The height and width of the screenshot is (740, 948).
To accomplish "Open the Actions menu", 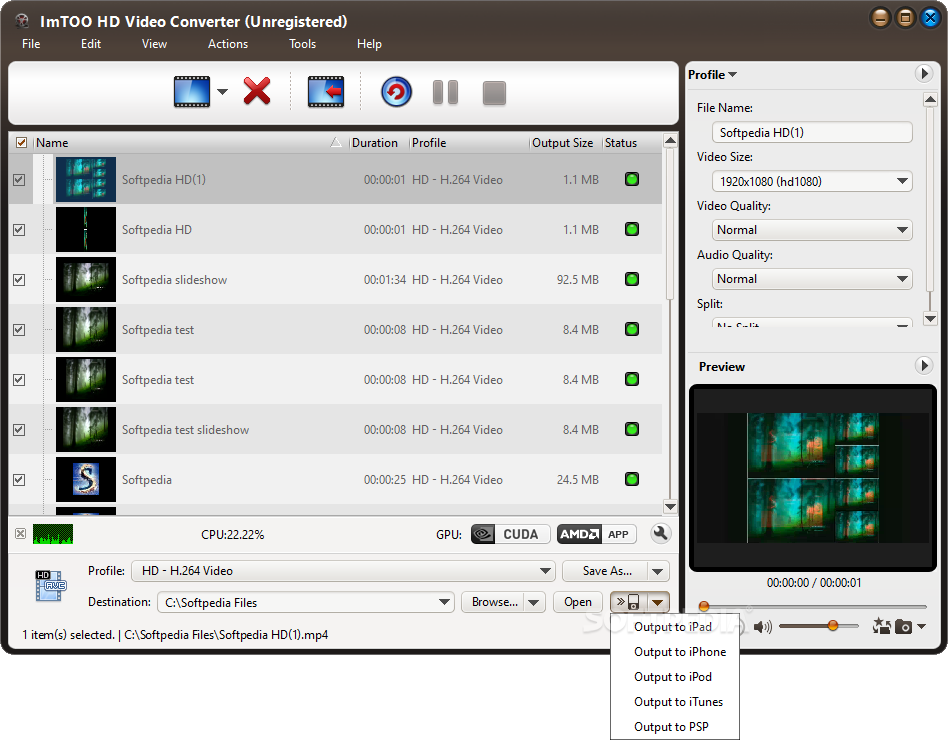I will [x=228, y=44].
